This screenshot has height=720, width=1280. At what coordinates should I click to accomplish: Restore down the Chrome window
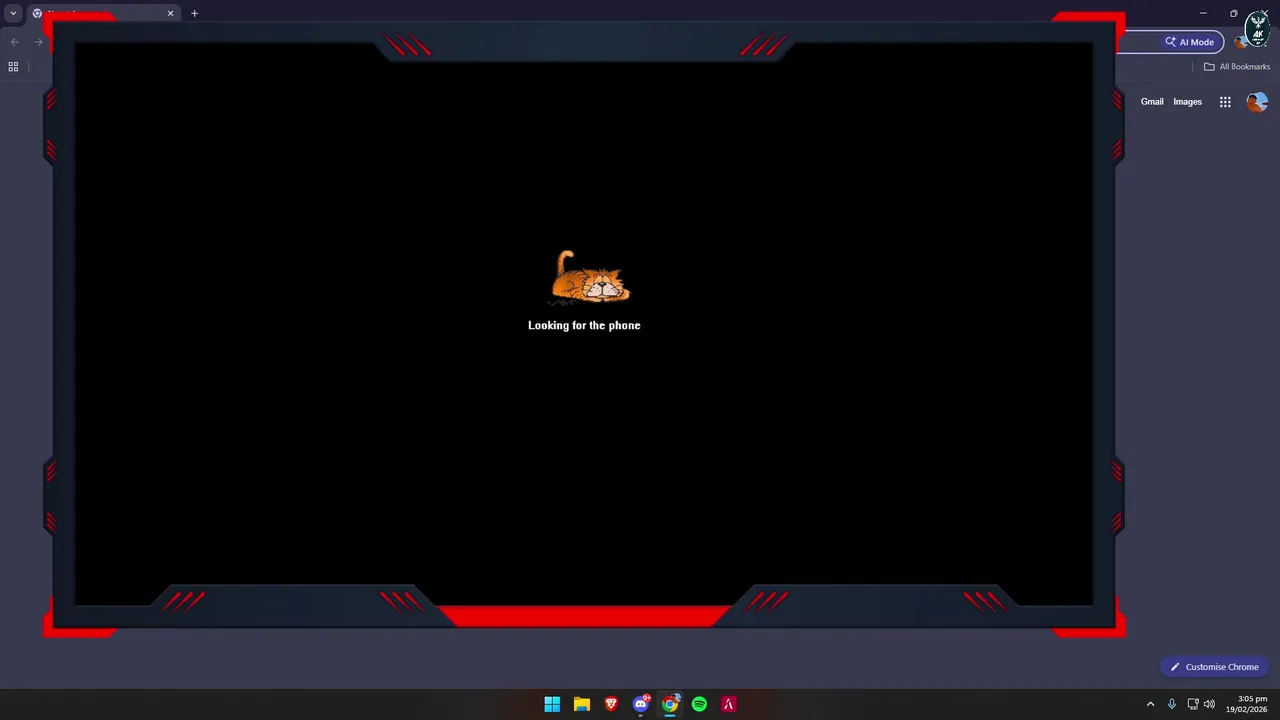click(x=1233, y=13)
